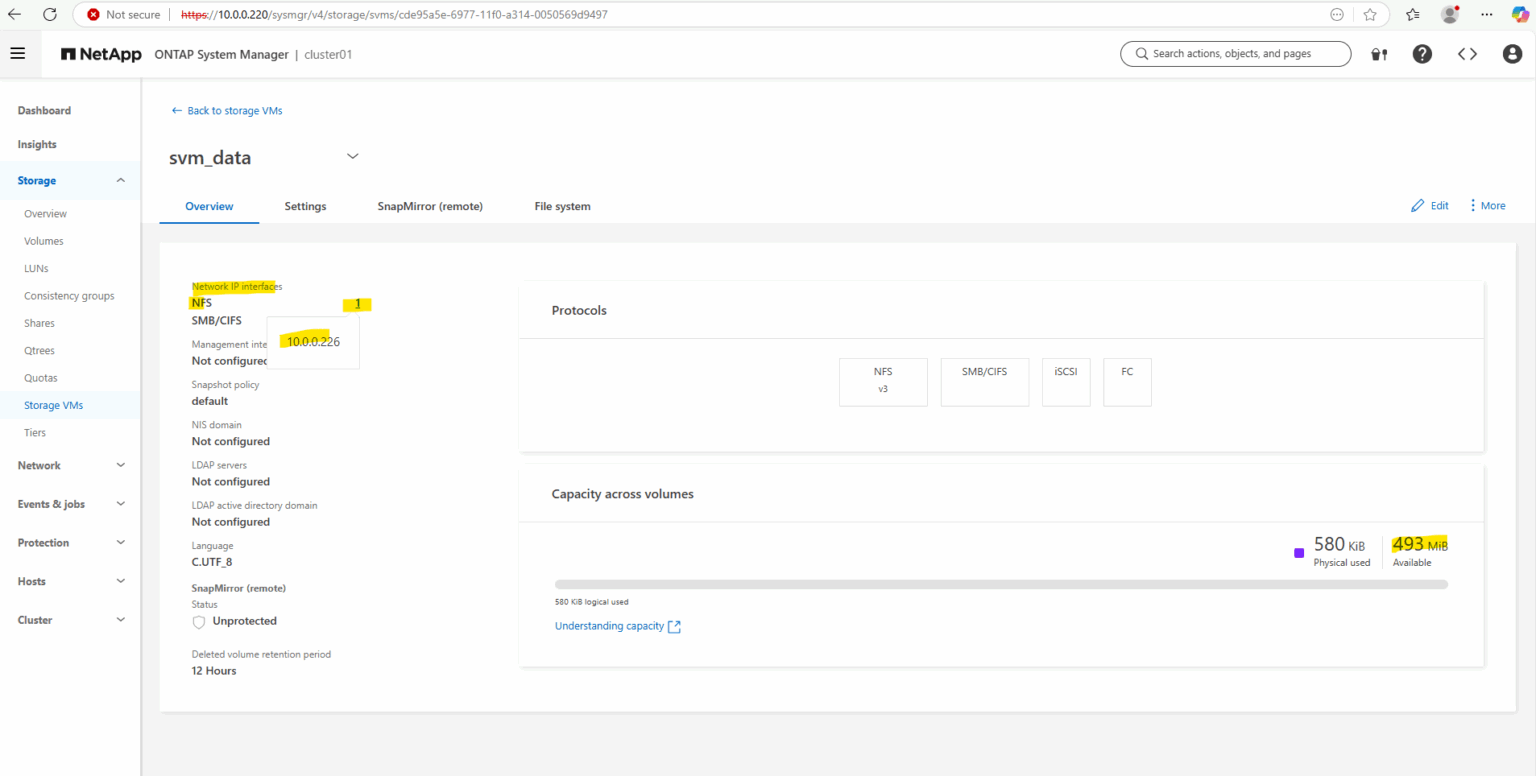Open Quotas in the sidebar
1536x776 pixels.
pos(41,378)
